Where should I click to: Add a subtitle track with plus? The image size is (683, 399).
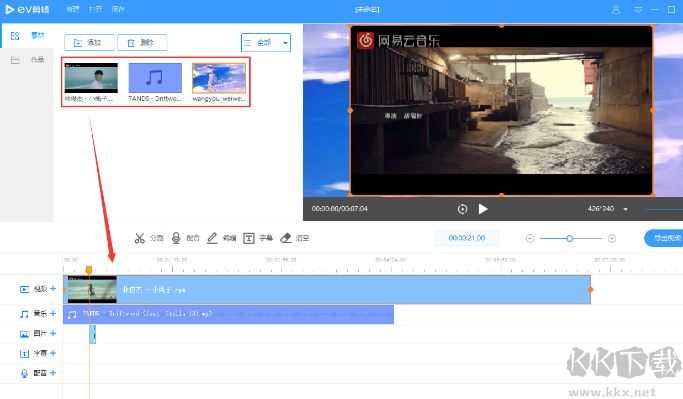coord(53,353)
